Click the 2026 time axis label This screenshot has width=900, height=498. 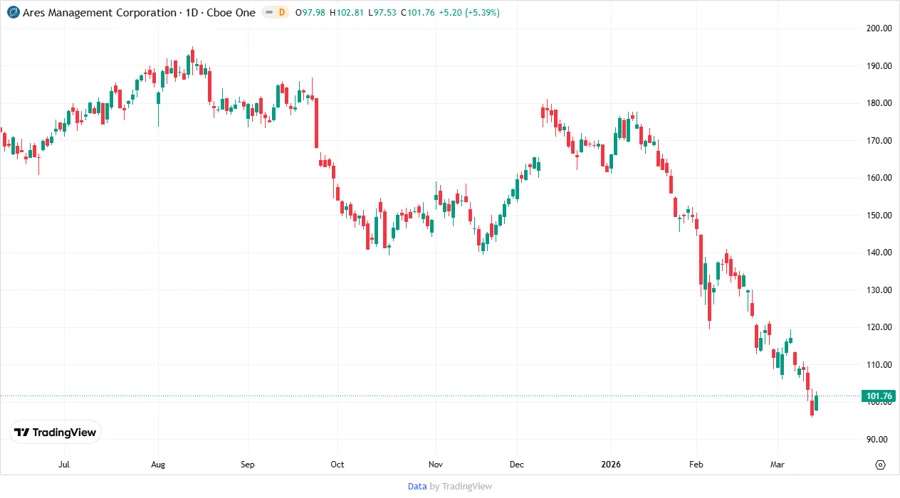pos(611,464)
